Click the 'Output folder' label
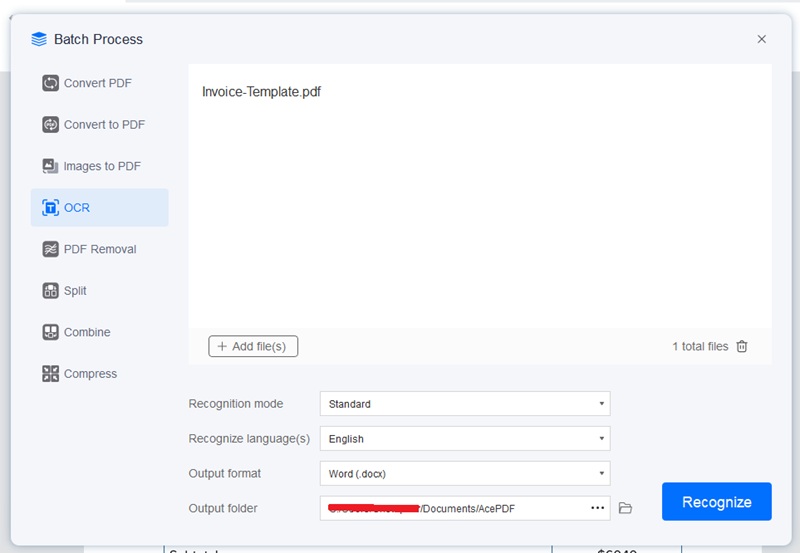This screenshot has height=553, width=800. (x=223, y=508)
